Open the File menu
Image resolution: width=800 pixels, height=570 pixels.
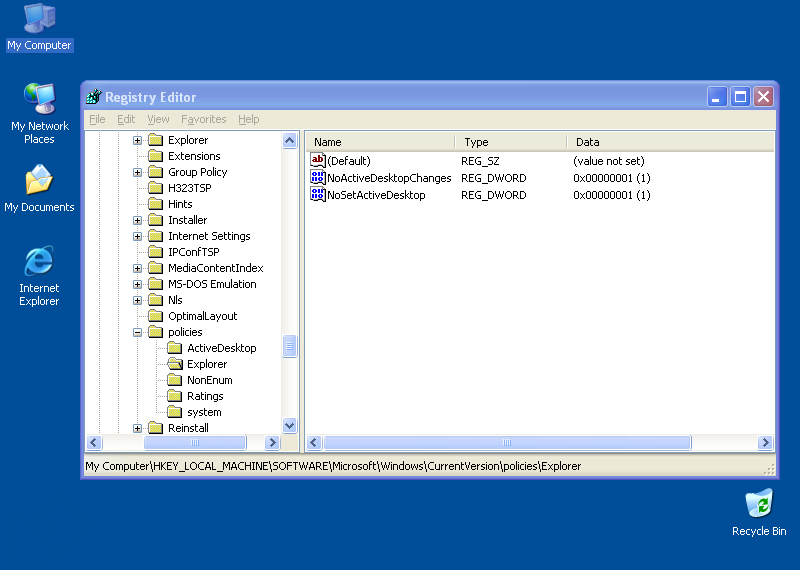pyautogui.click(x=97, y=119)
